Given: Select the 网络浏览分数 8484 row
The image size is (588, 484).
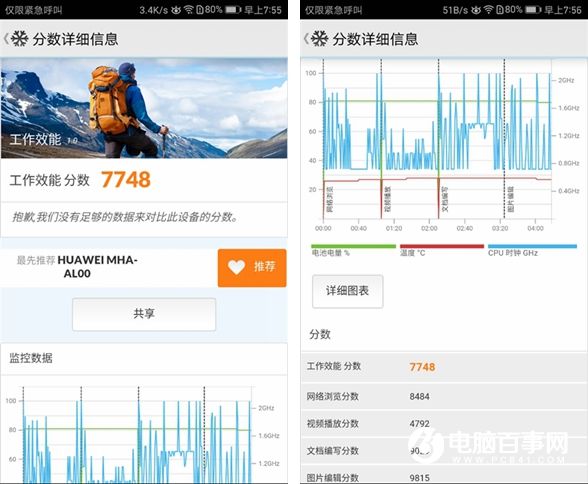Looking at the screenshot, I should pos(444,396).
